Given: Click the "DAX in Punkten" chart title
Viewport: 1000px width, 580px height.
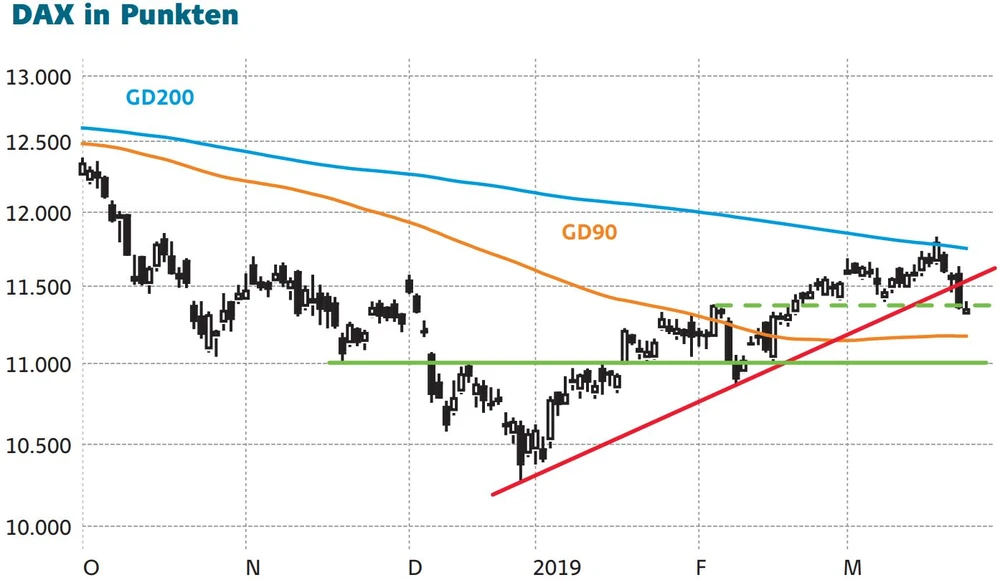Looking at the screenshot, I should point(120,18).
